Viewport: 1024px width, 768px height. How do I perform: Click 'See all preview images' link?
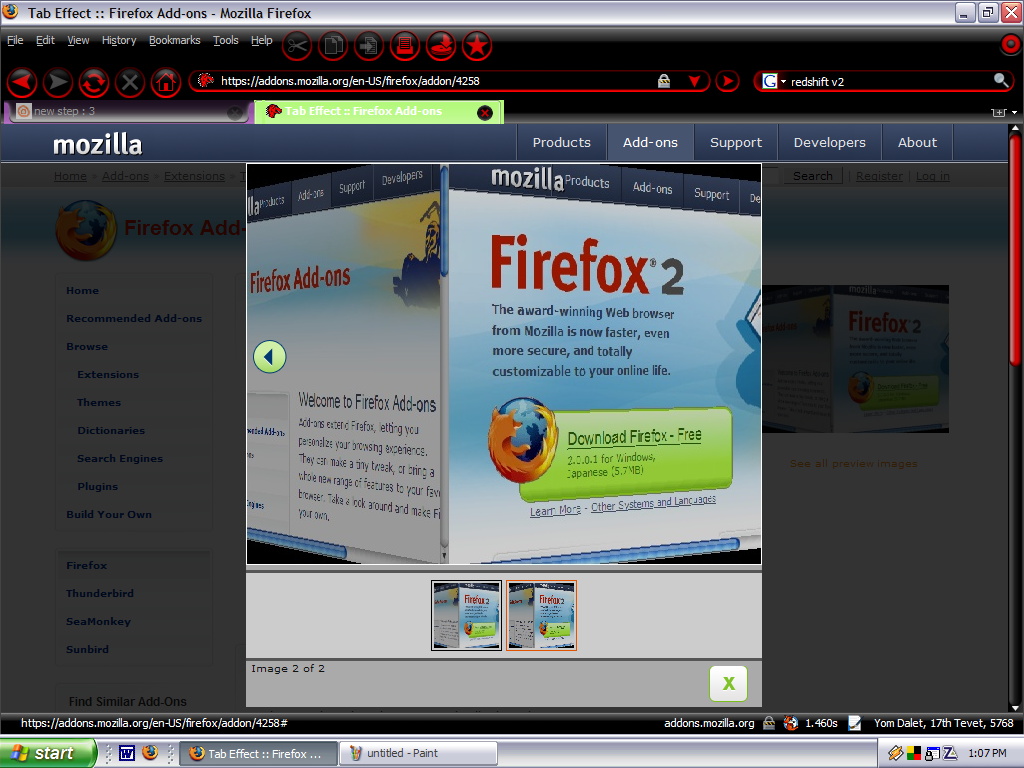click(x=853, y=463)
